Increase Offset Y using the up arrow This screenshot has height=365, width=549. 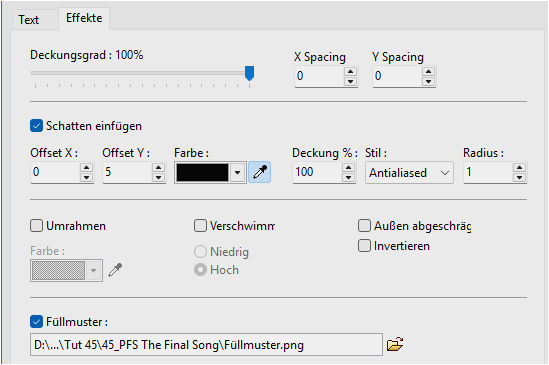click(158, 167)
